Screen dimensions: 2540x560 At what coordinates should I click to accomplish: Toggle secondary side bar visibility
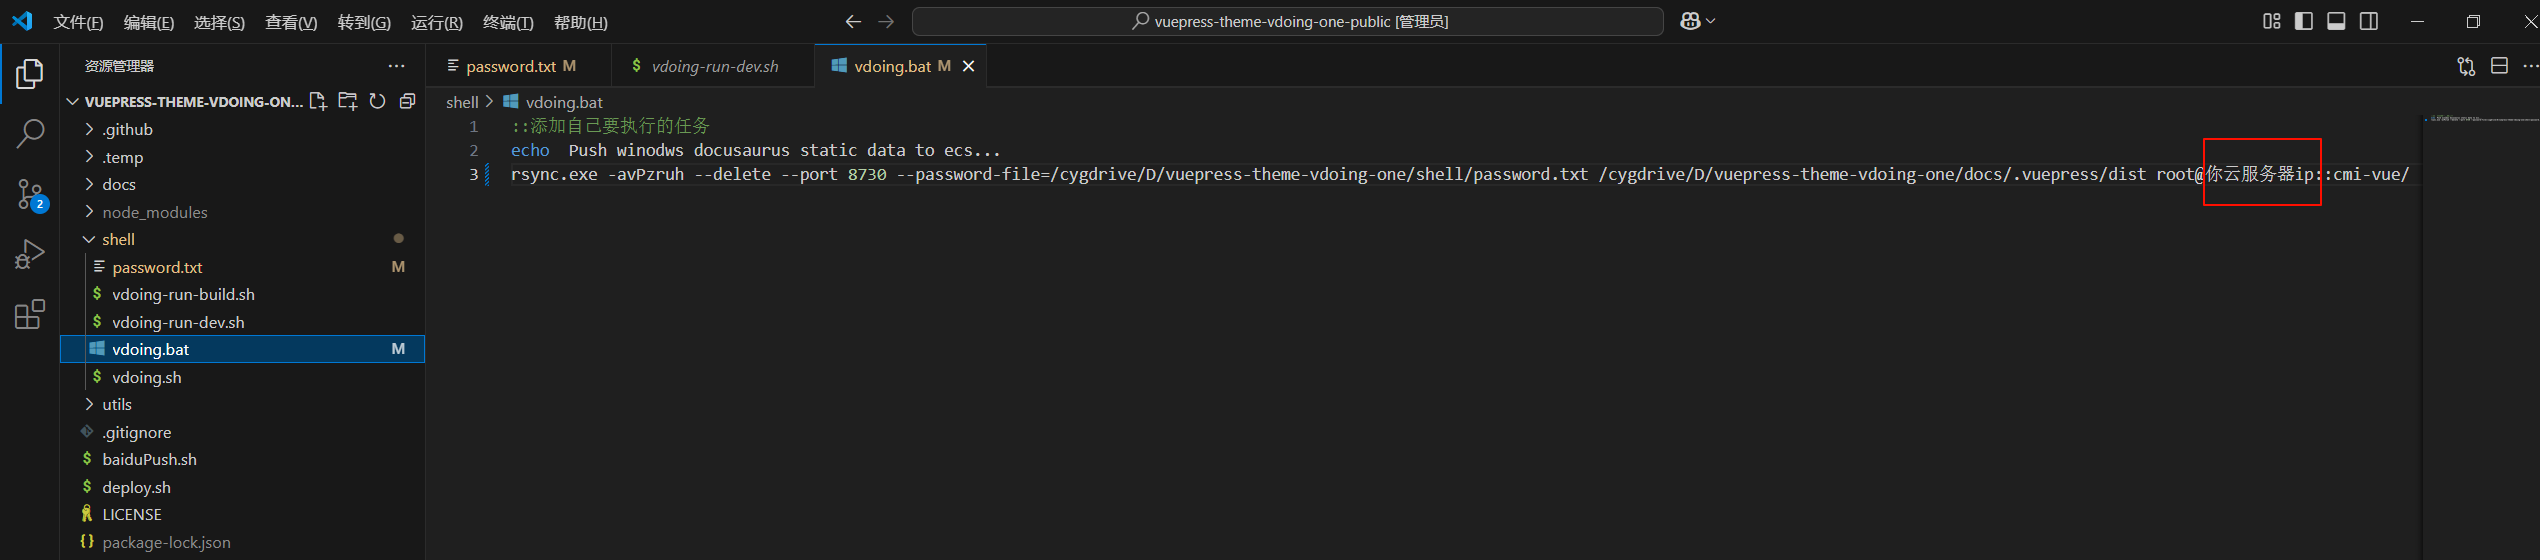pos(2369,21)
